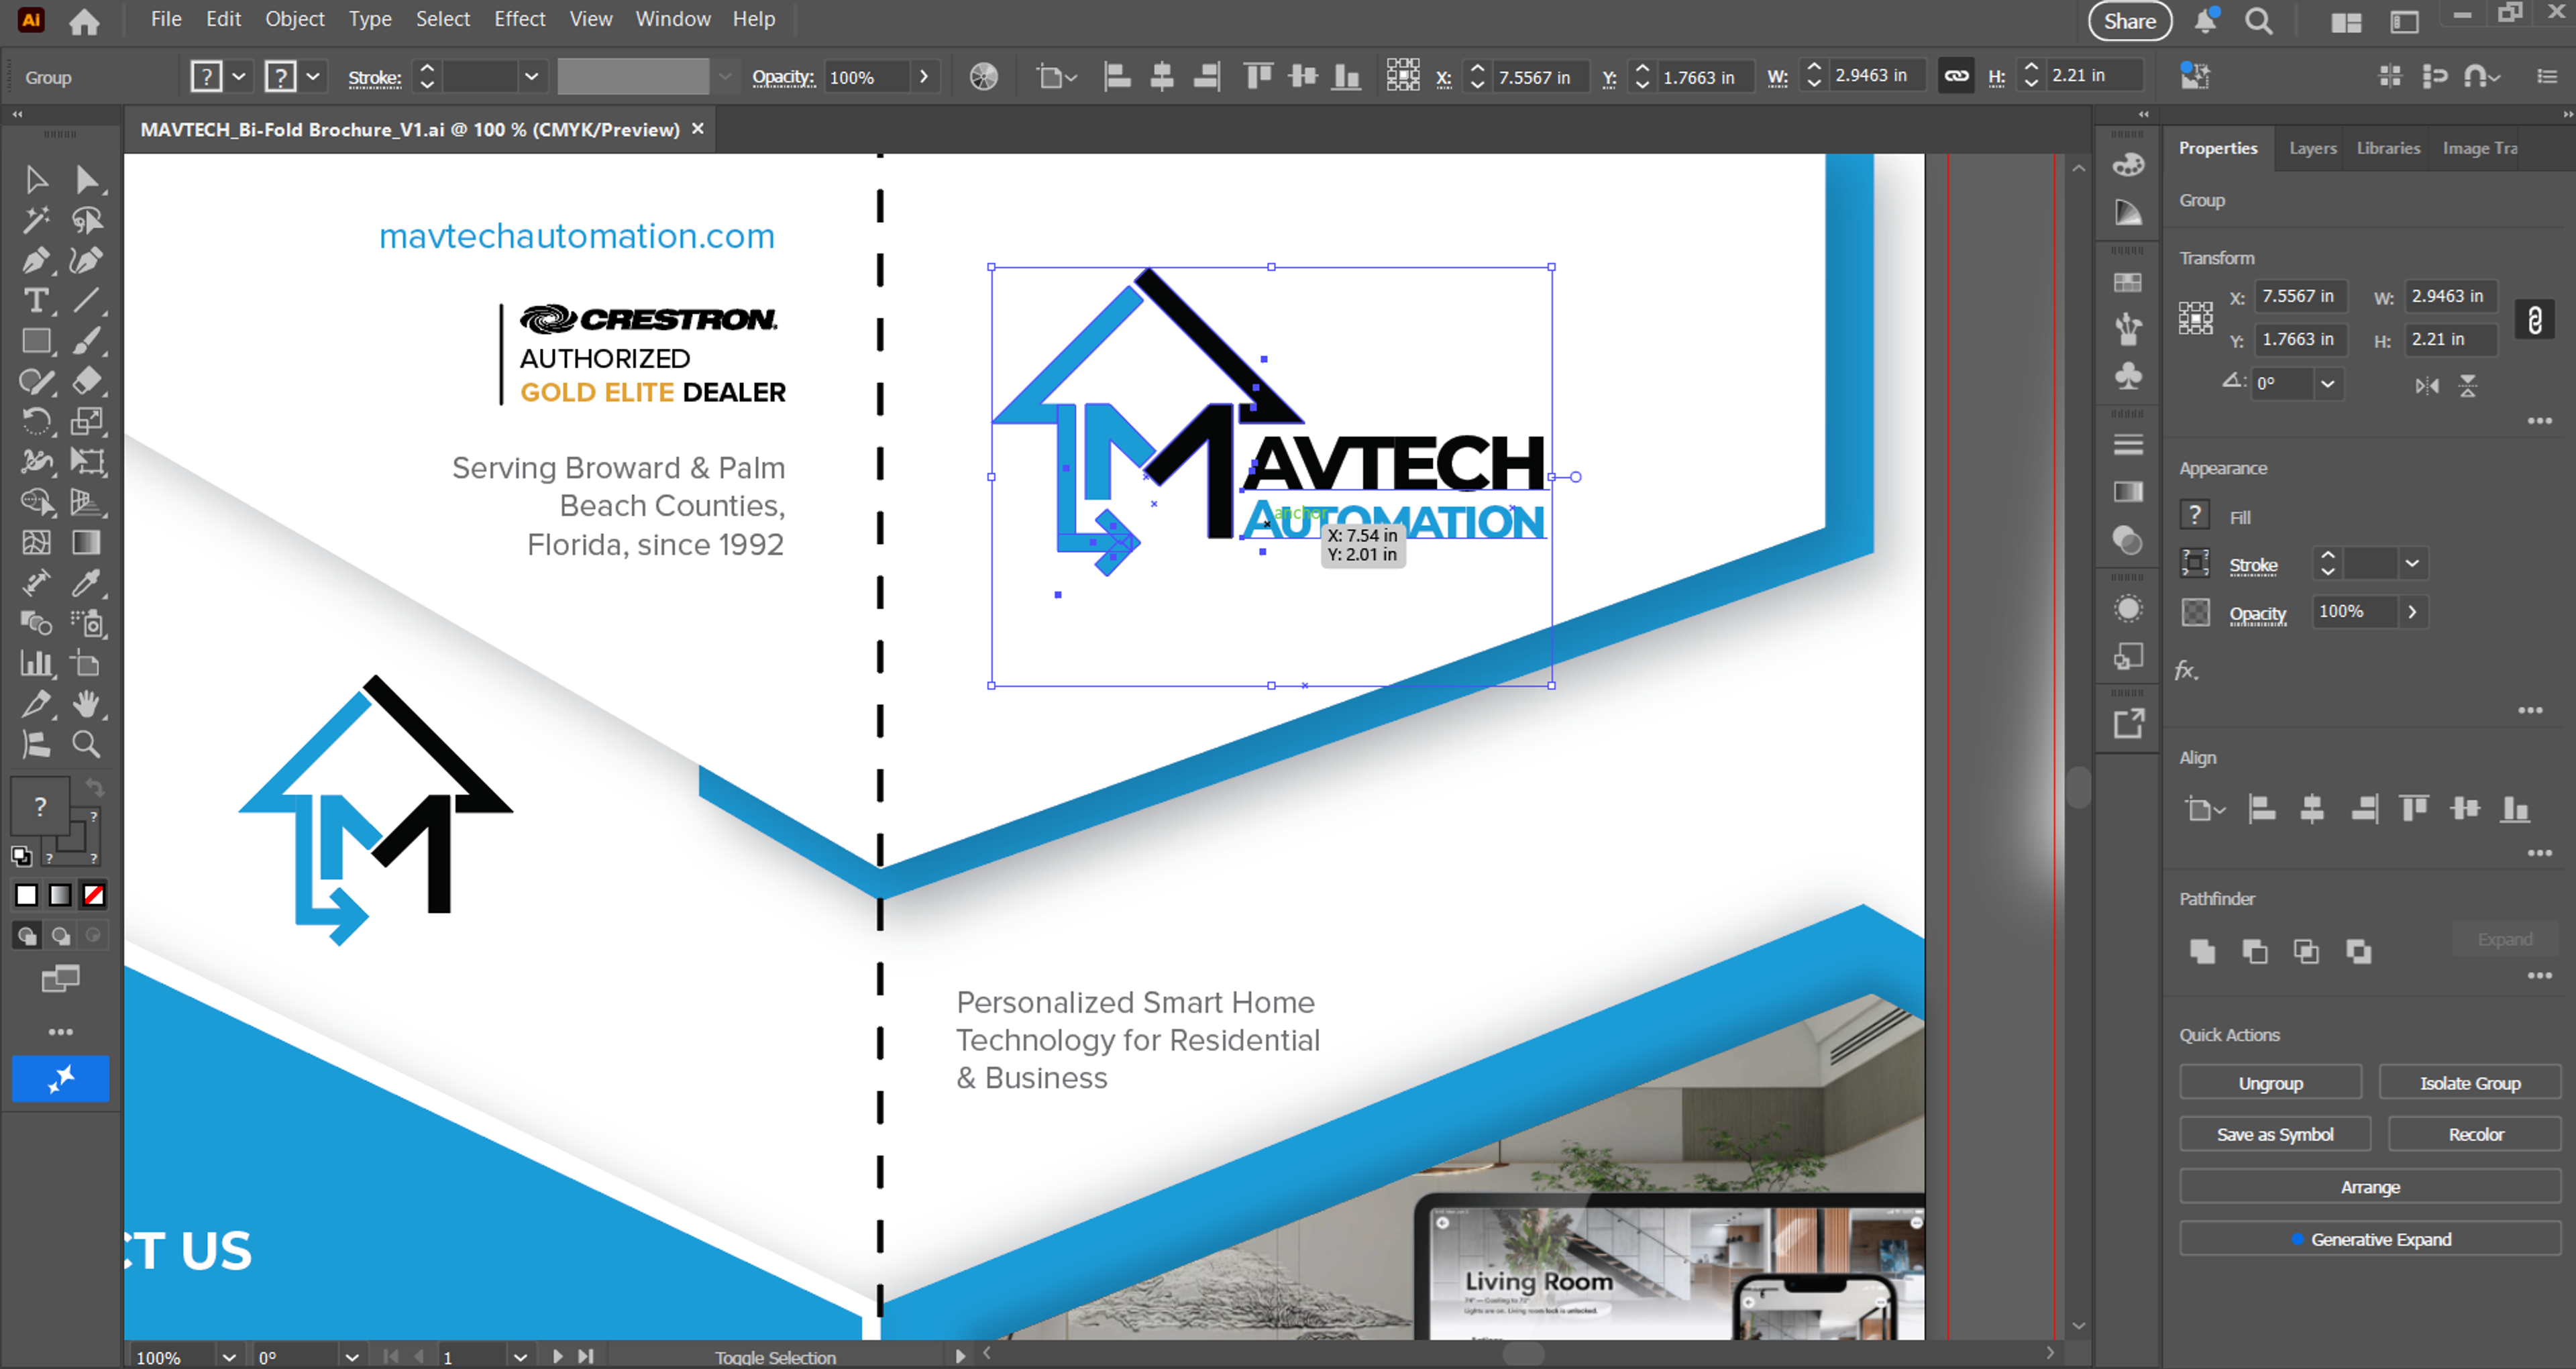
Task: Swap fill and stroke colors
Action: coord(94,787)
